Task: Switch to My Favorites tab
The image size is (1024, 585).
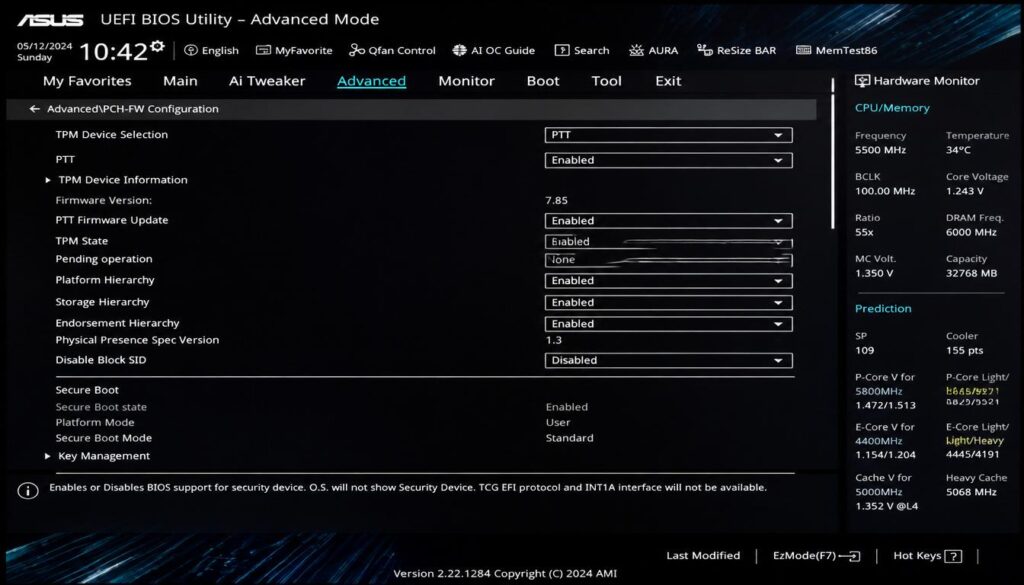Action: point(87,81)
